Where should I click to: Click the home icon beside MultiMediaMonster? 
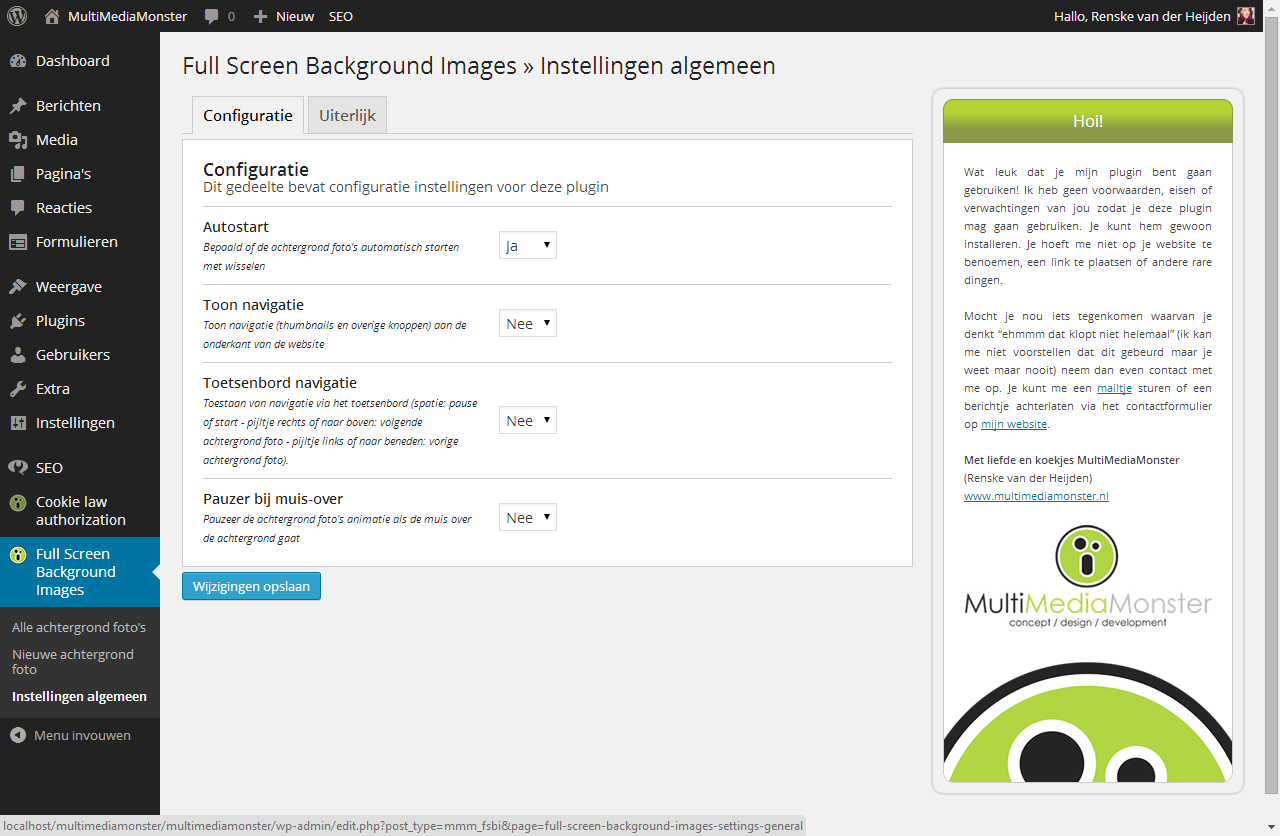click(52, 16)
